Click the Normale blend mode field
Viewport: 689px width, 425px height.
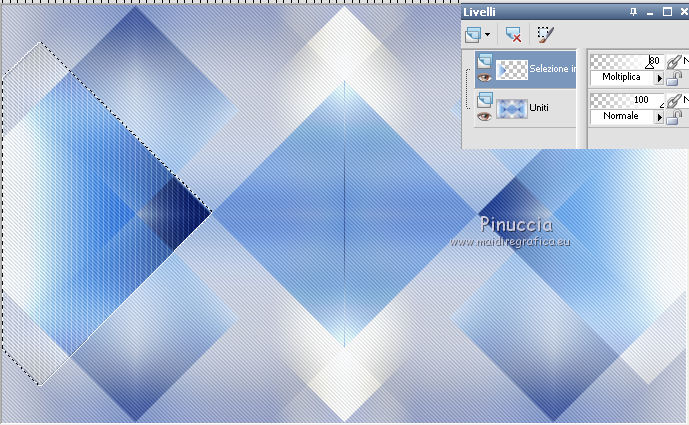622,116
